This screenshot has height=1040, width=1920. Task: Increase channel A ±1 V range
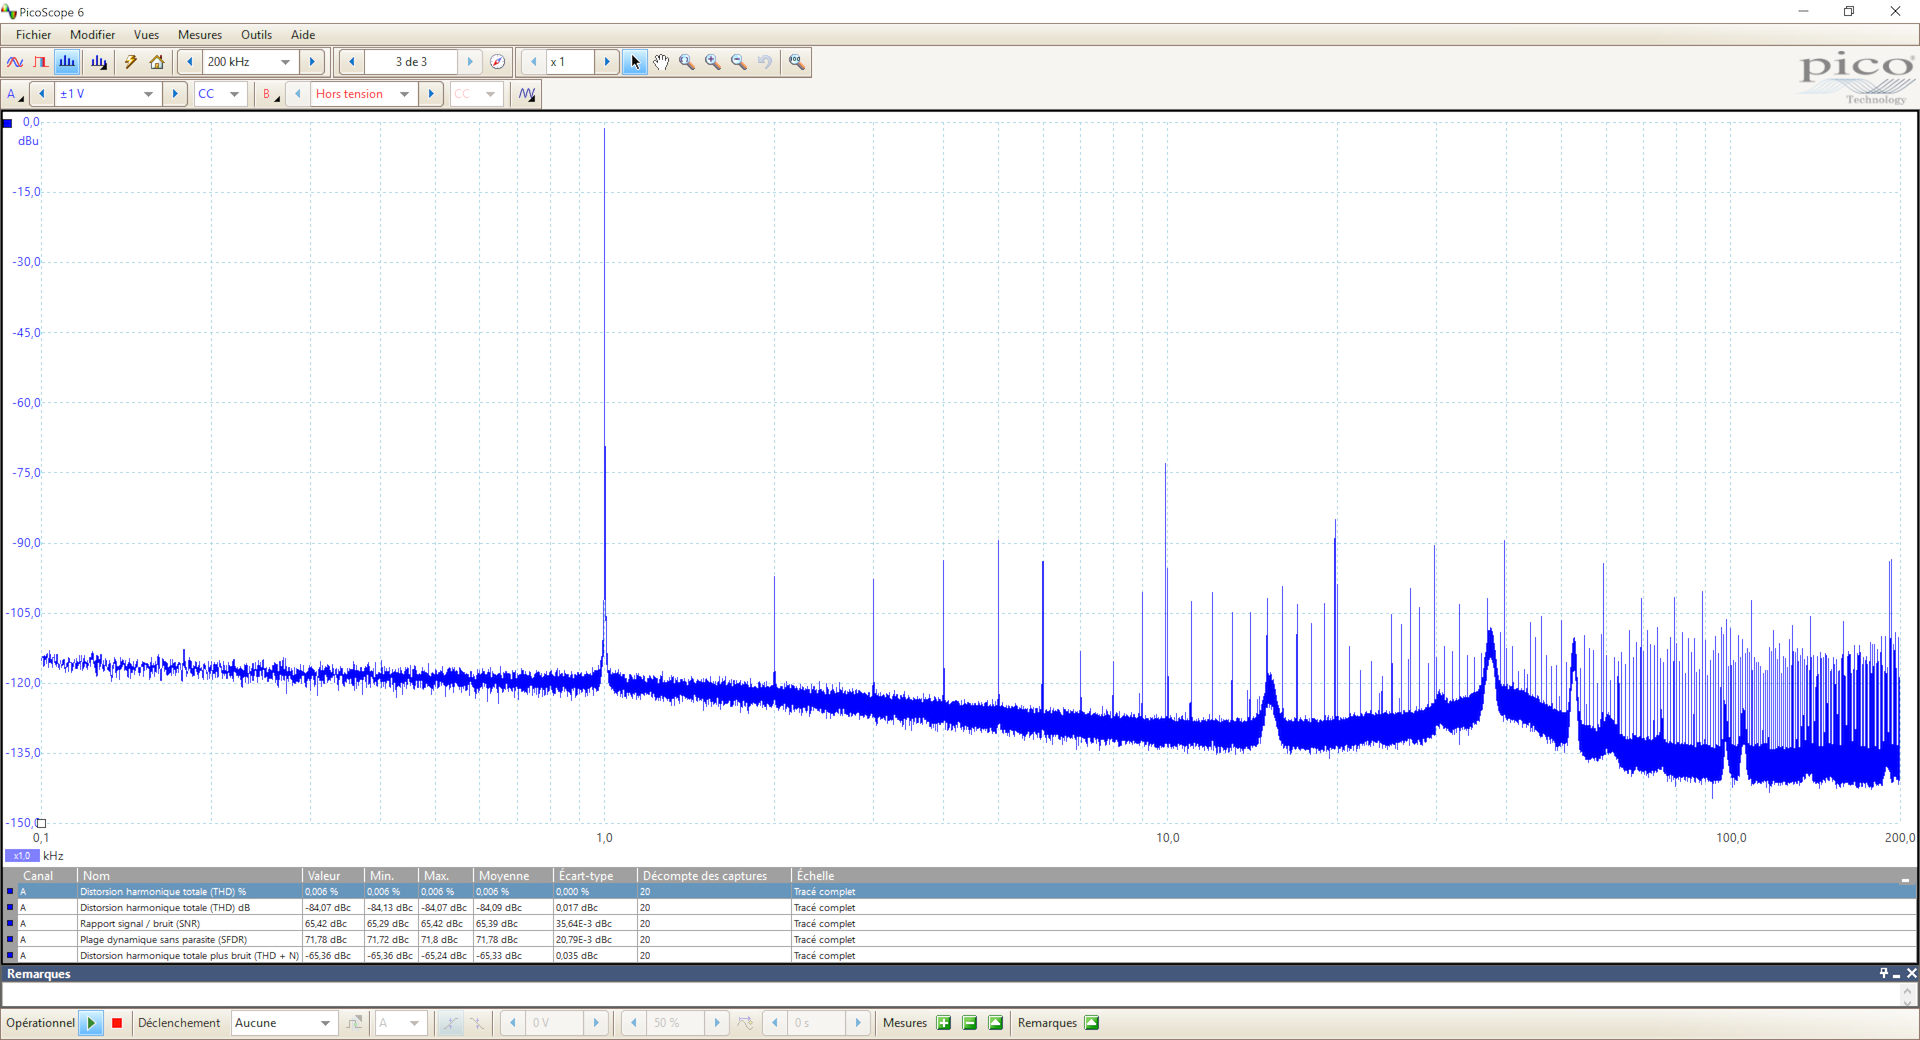coord(175,94)
